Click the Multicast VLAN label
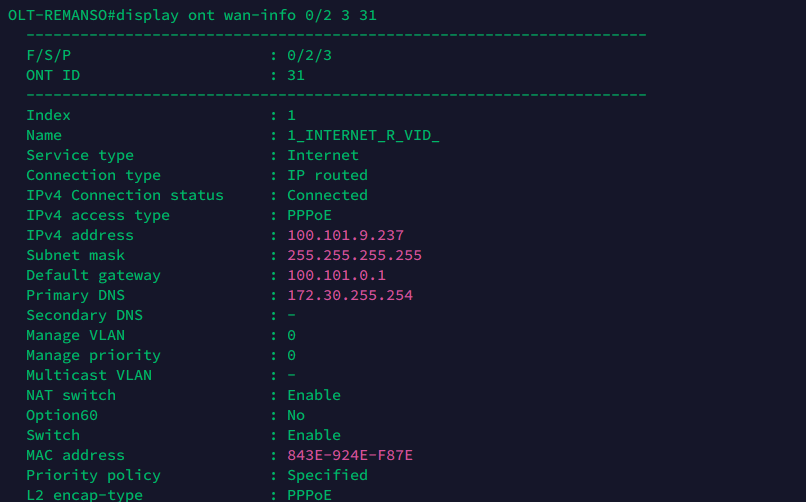The width and height of the screenshot is (806, 502). (x=89, y=375)
